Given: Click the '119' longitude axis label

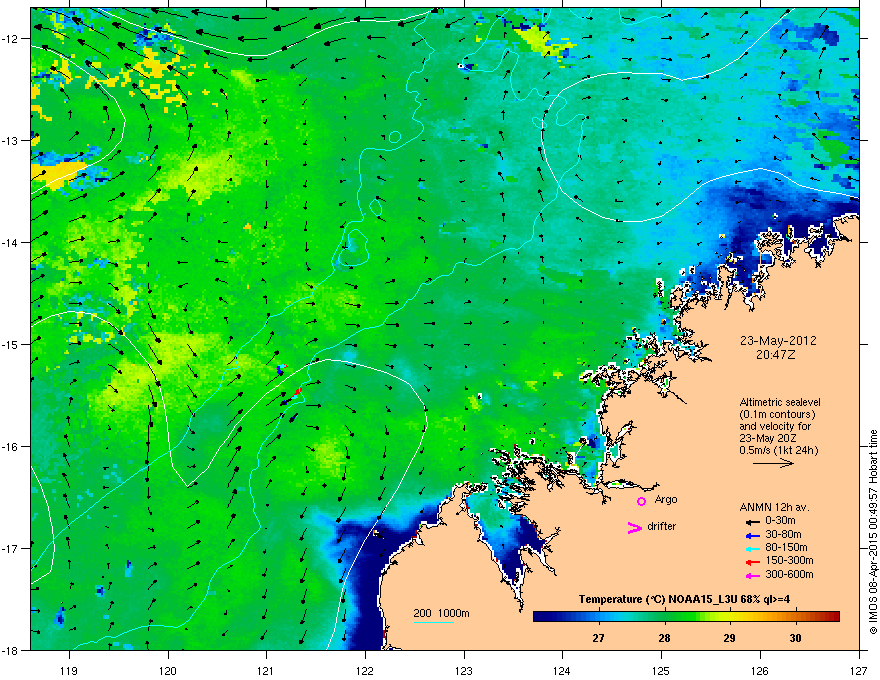Looking at the screenshot, I should pos(69,670).
